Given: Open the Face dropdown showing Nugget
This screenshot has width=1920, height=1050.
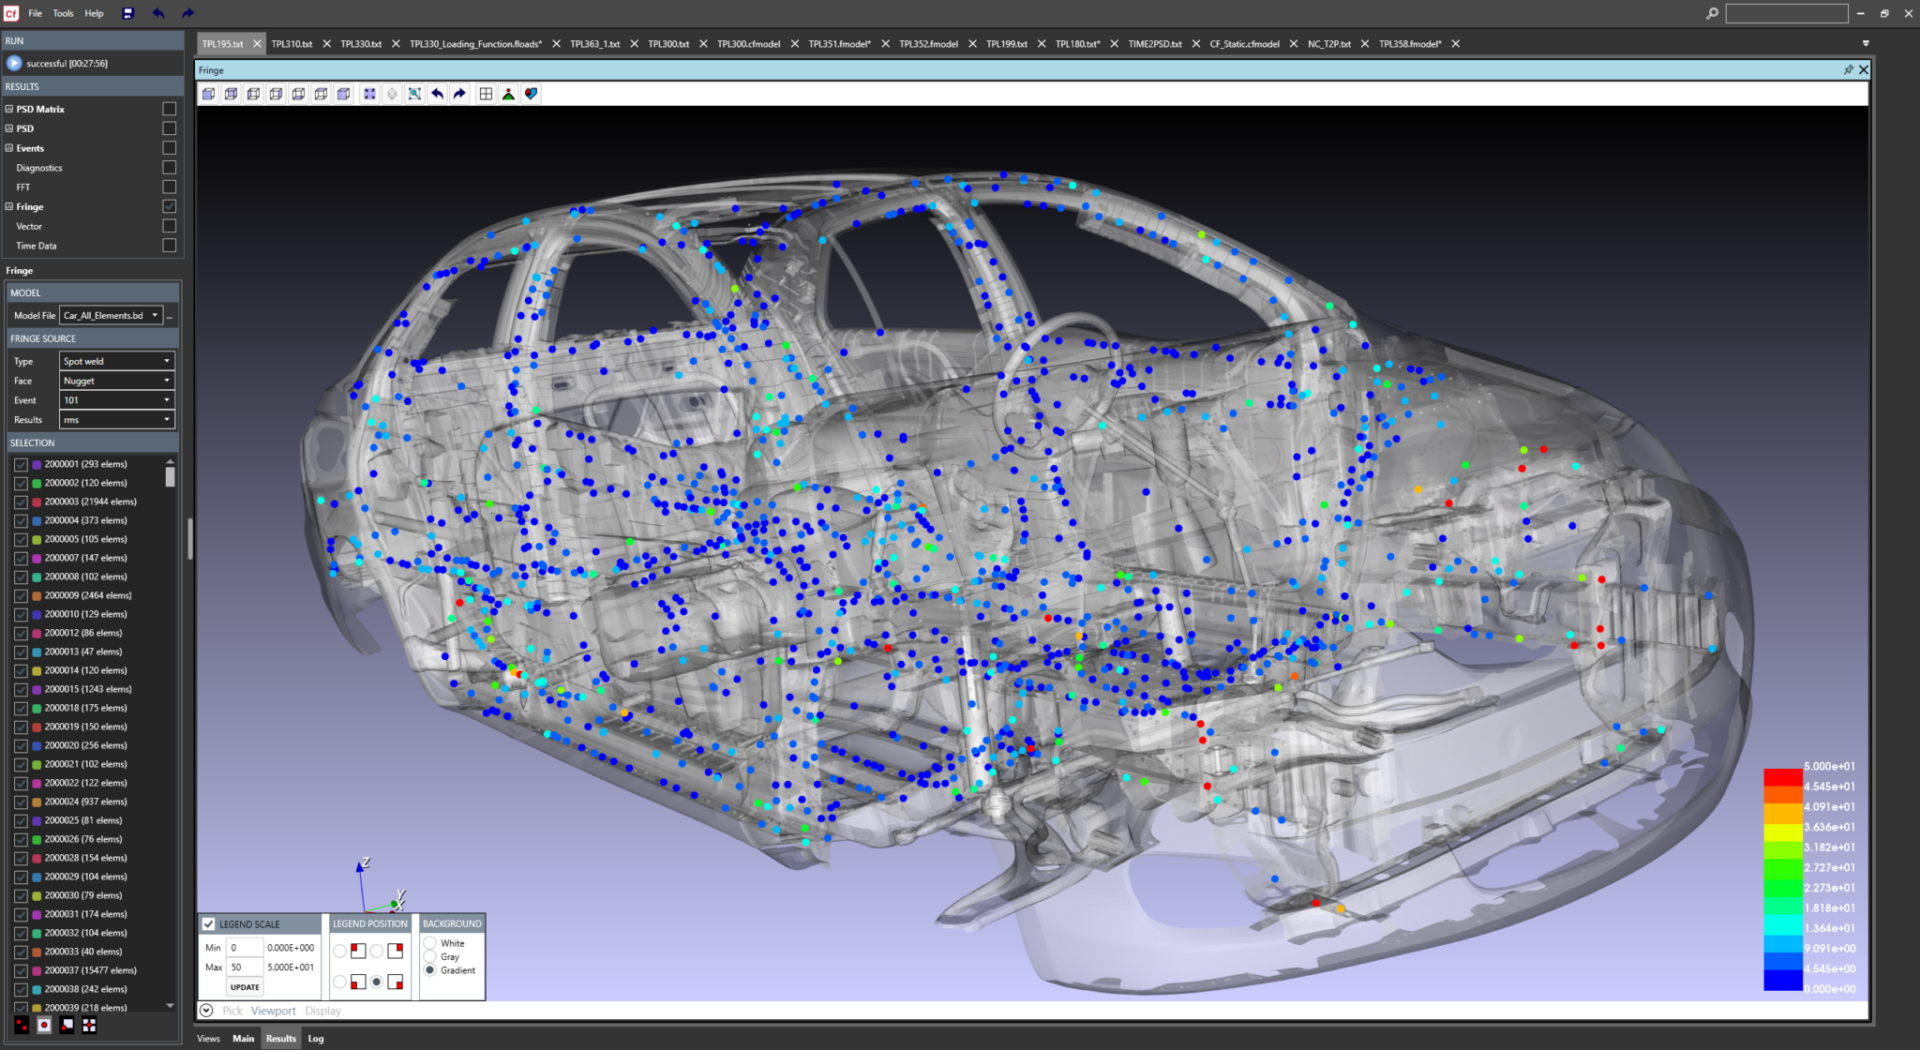Looking at the screenshot, I should (117, 381).
